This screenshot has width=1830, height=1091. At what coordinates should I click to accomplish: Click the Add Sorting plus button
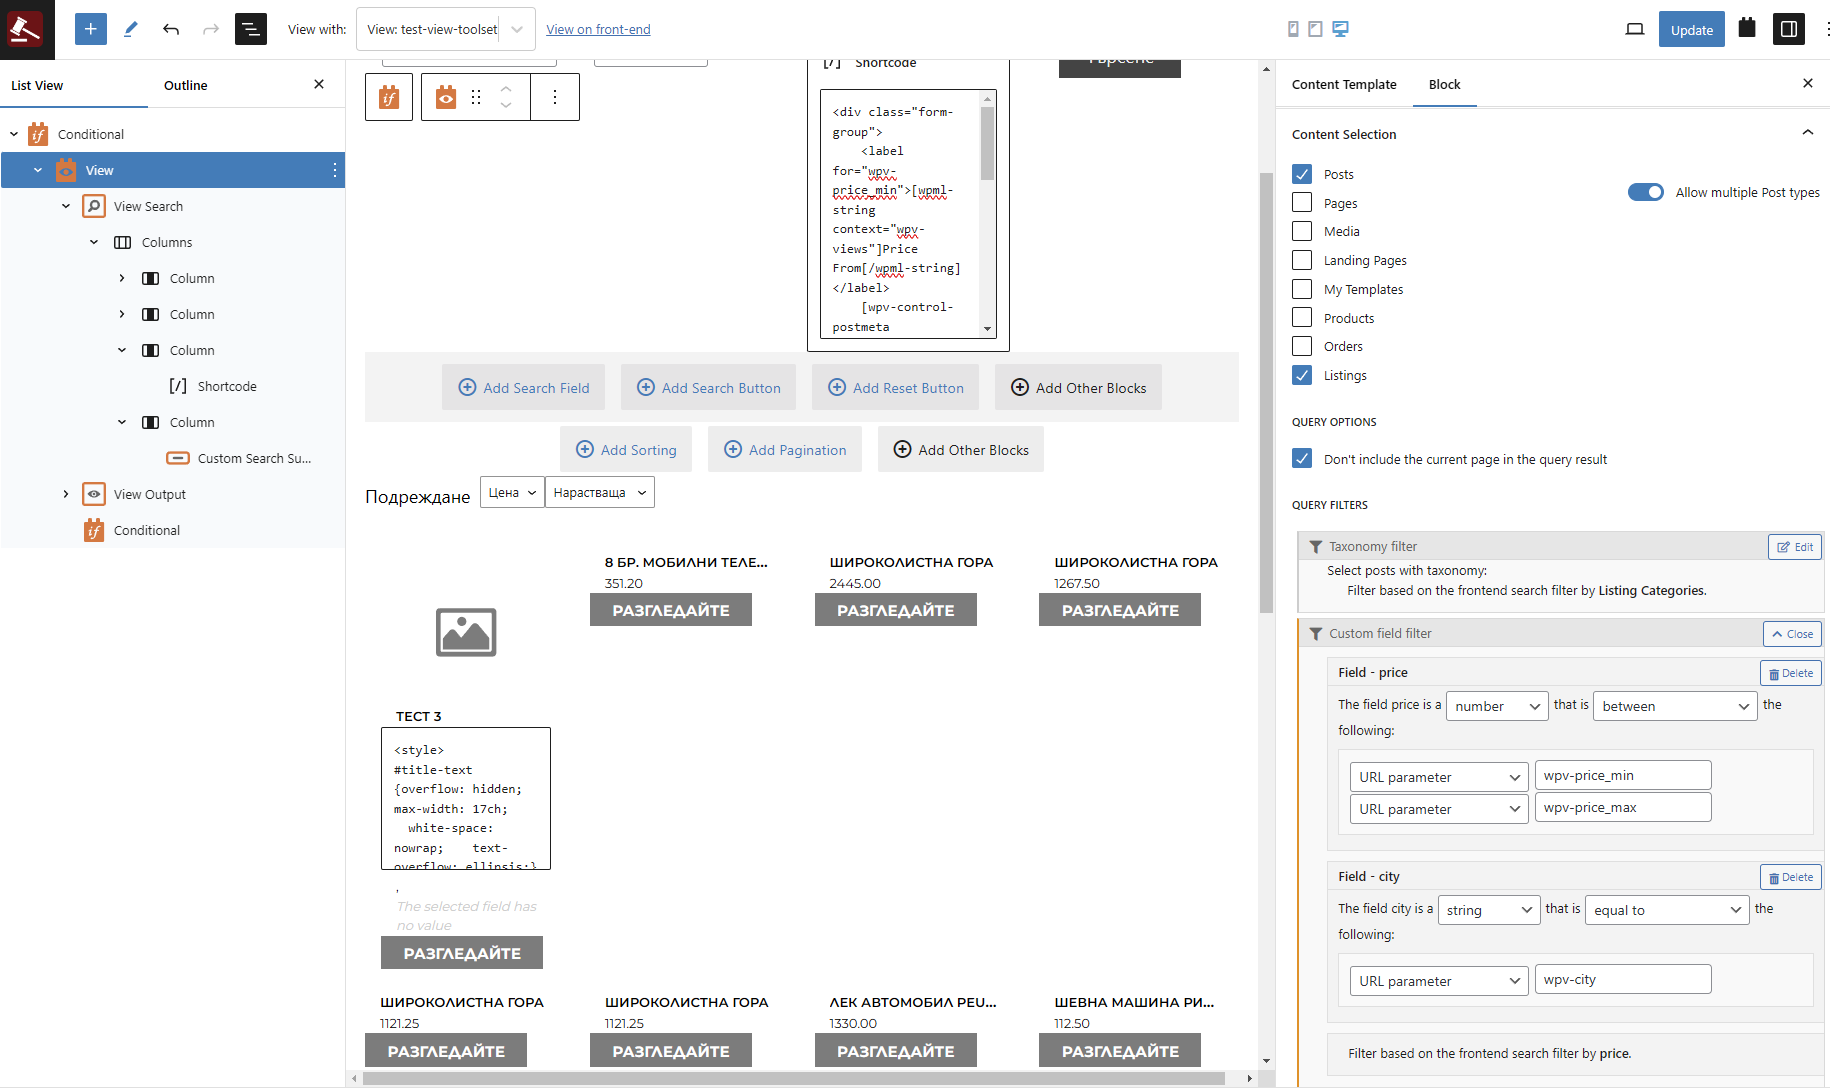(x=627, y=450)
